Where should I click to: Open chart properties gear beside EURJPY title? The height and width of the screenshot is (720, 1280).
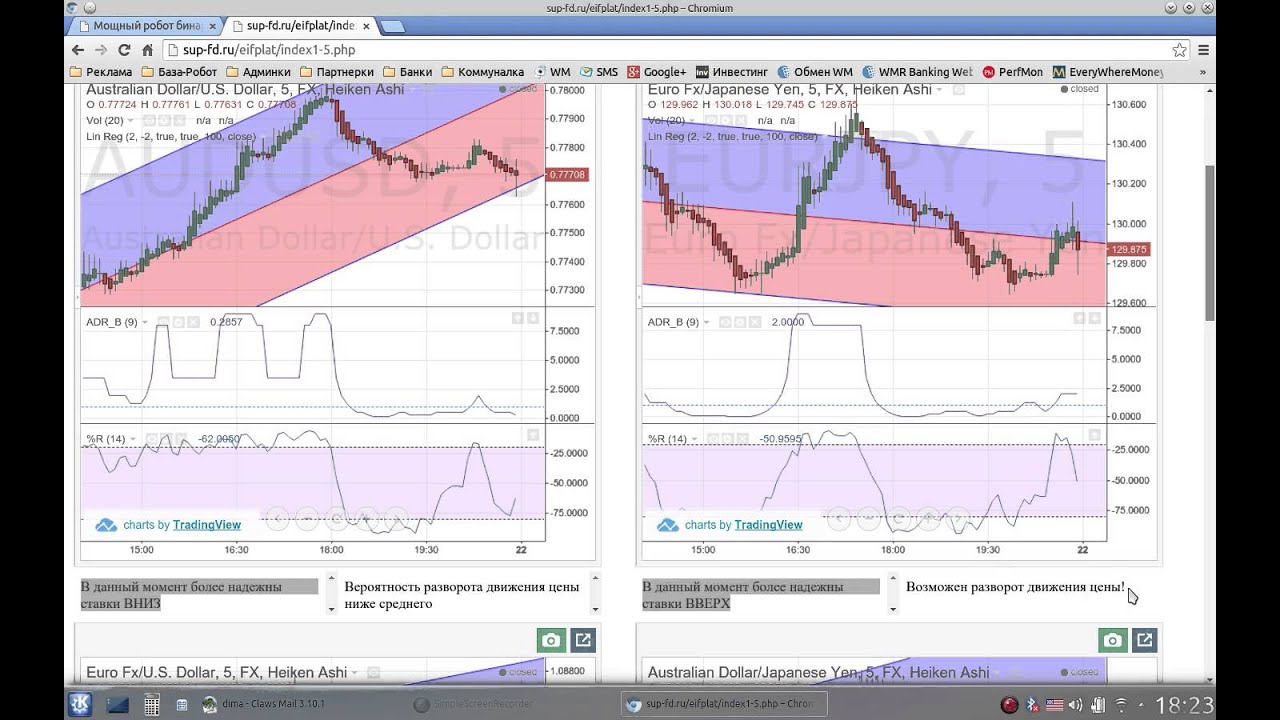[x=958, y=89]
